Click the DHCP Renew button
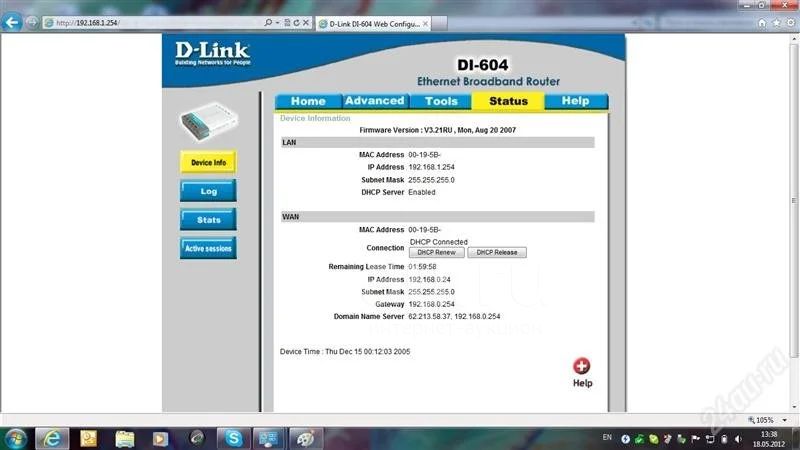The height and width of the screenshot is (450, 800). click(436, 253)
